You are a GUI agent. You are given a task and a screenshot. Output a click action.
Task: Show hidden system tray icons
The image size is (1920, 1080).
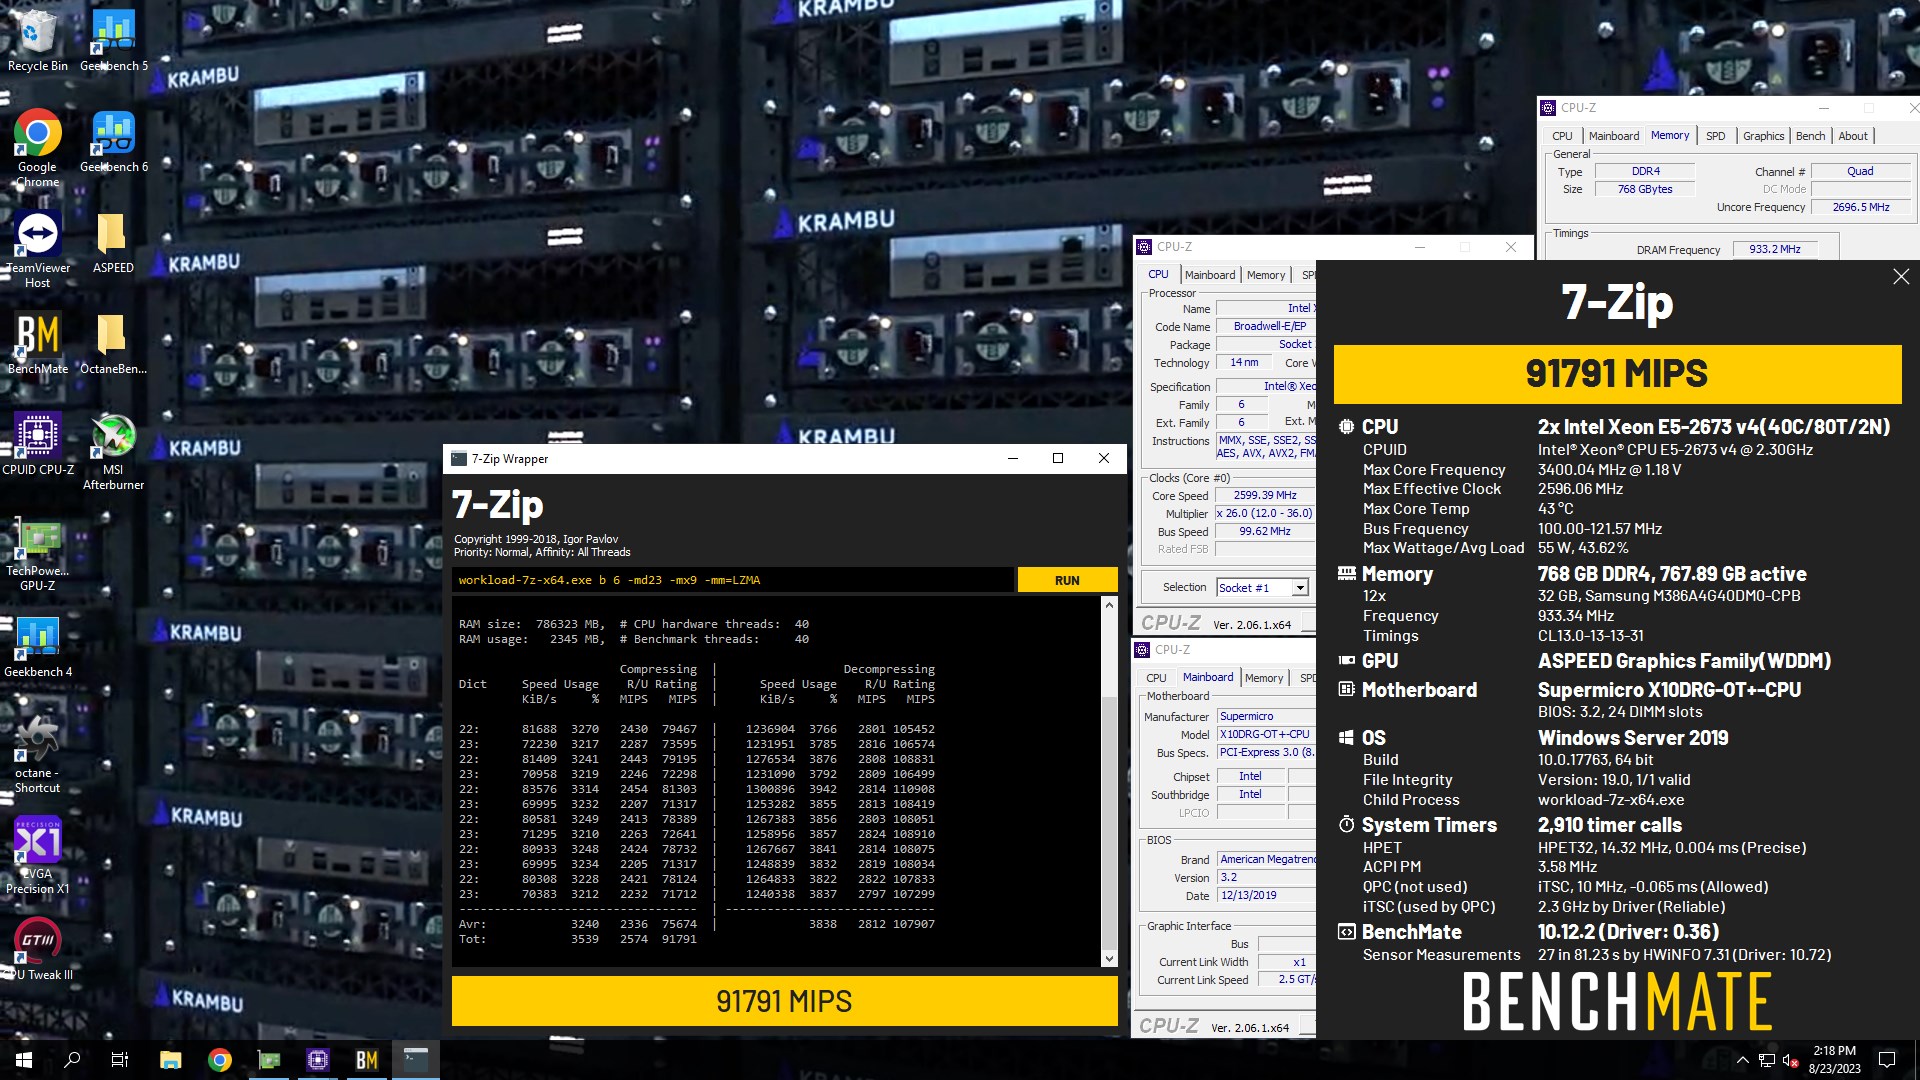click(1742, 1060)
